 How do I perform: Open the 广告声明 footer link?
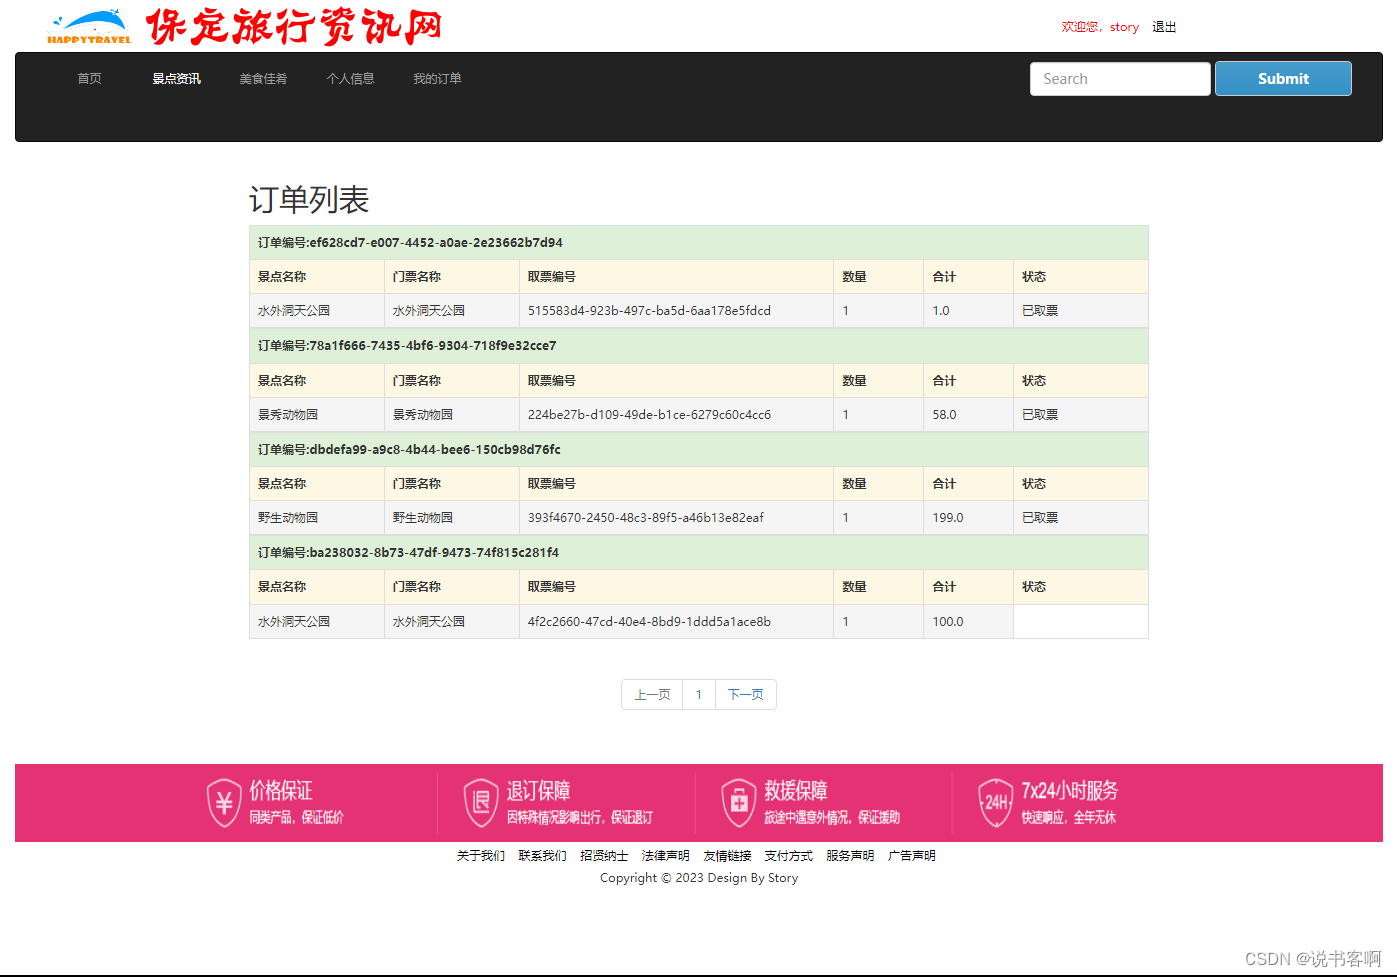(x=912, y=856)
